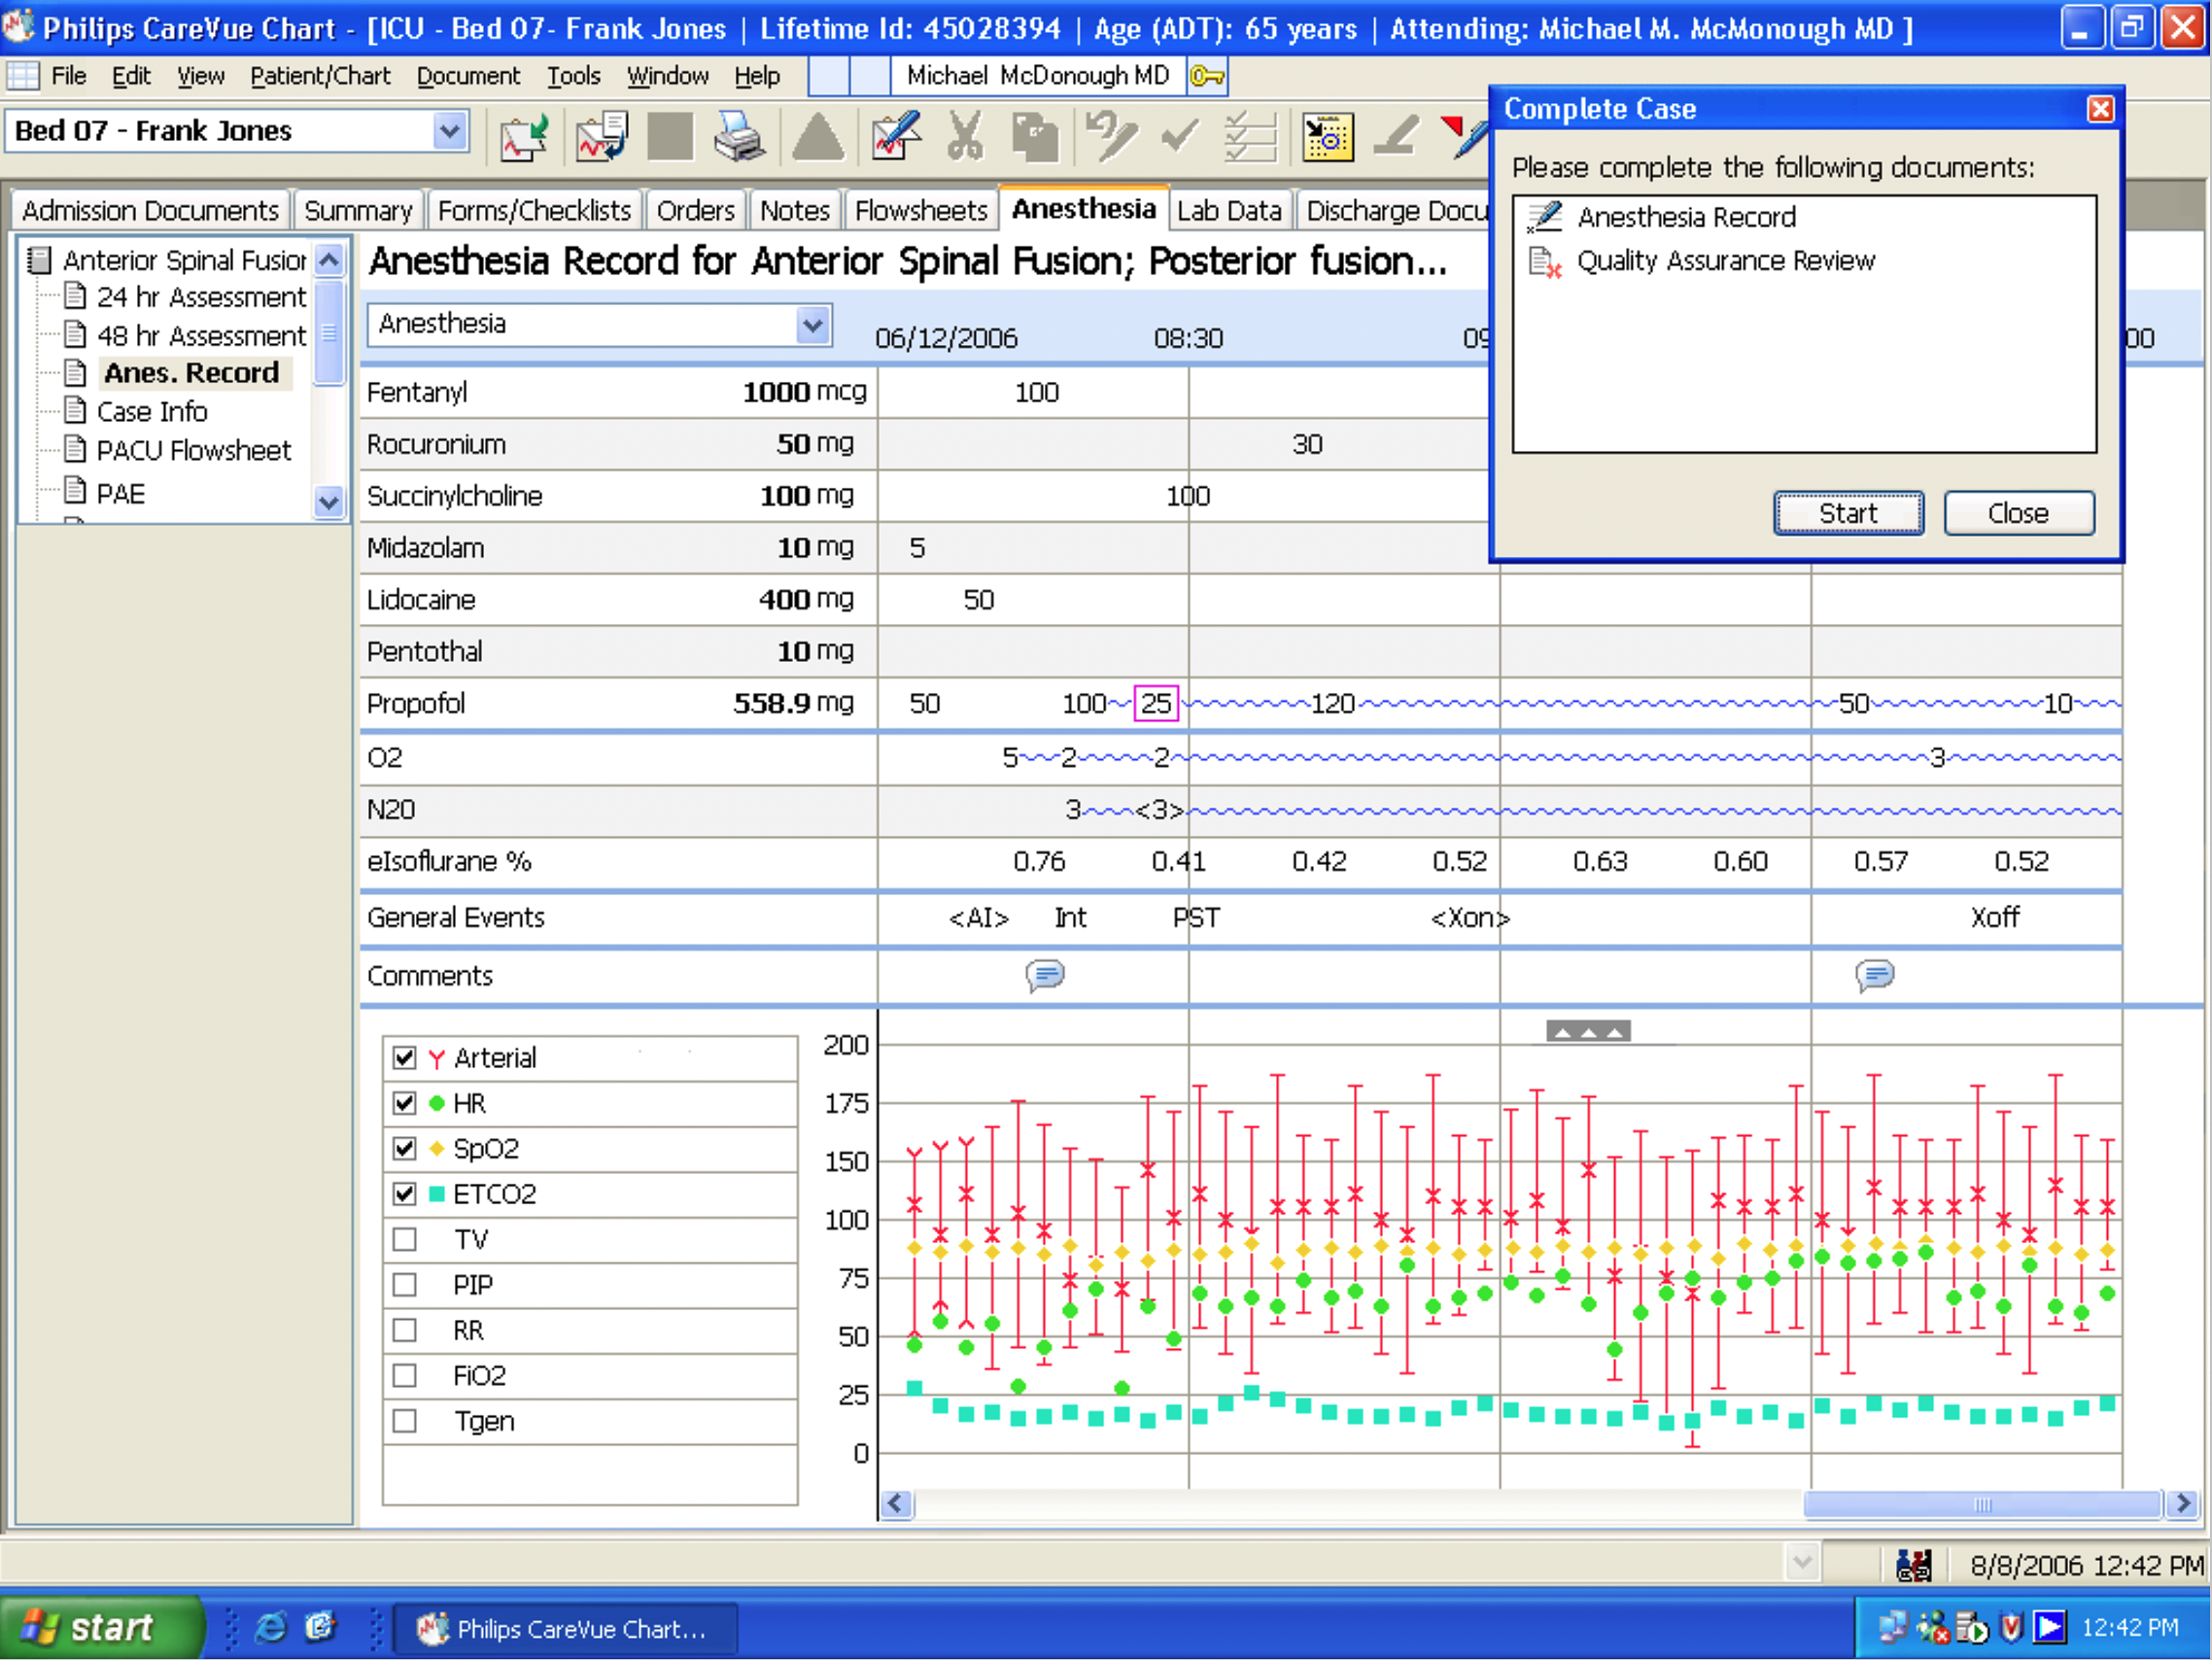This screenshot has height=1660, width=2212.
Task: Open the Patient/Chart menu
Action: pos(319,76)
